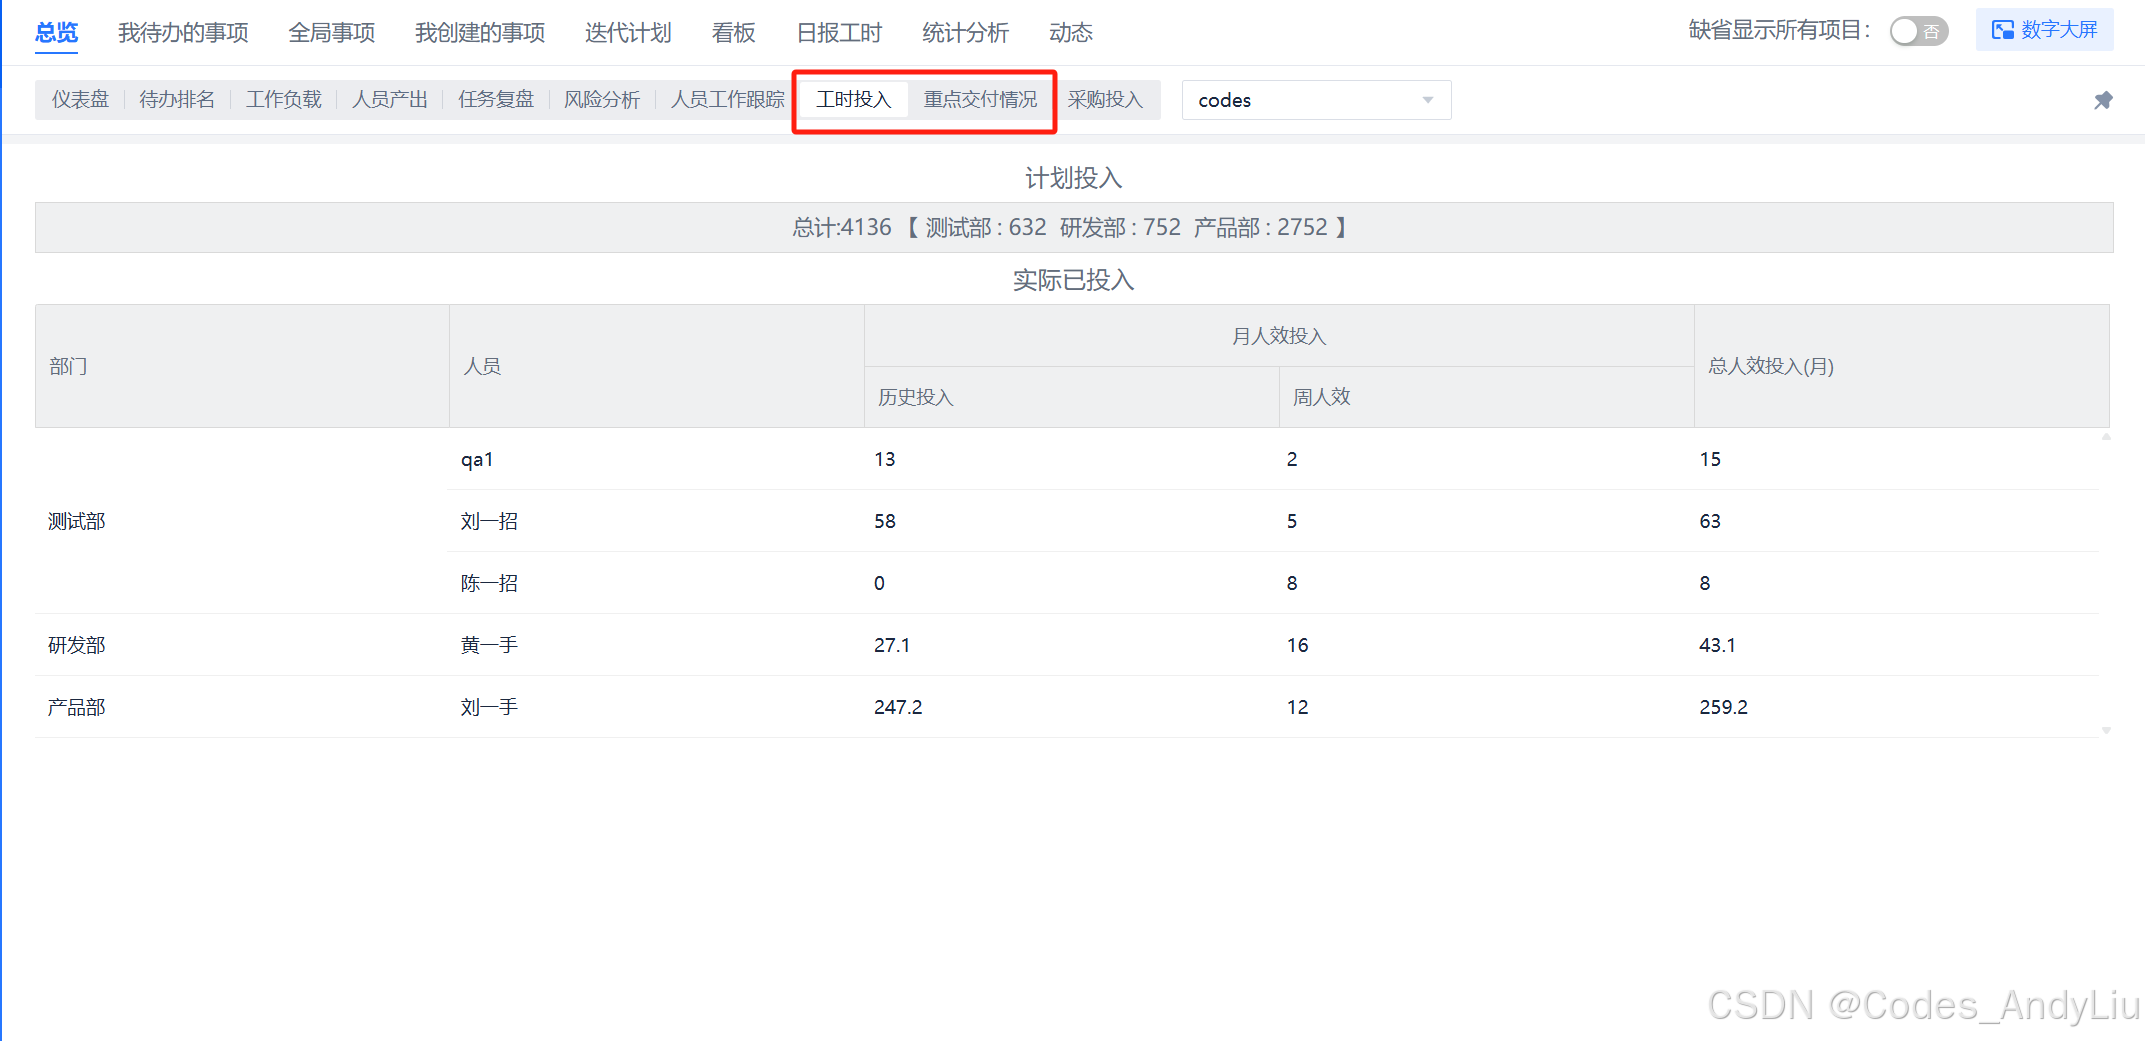This screenshot has height=1041, width=2145.
Task: Open the 日报工时 tab
Action: 838,33
